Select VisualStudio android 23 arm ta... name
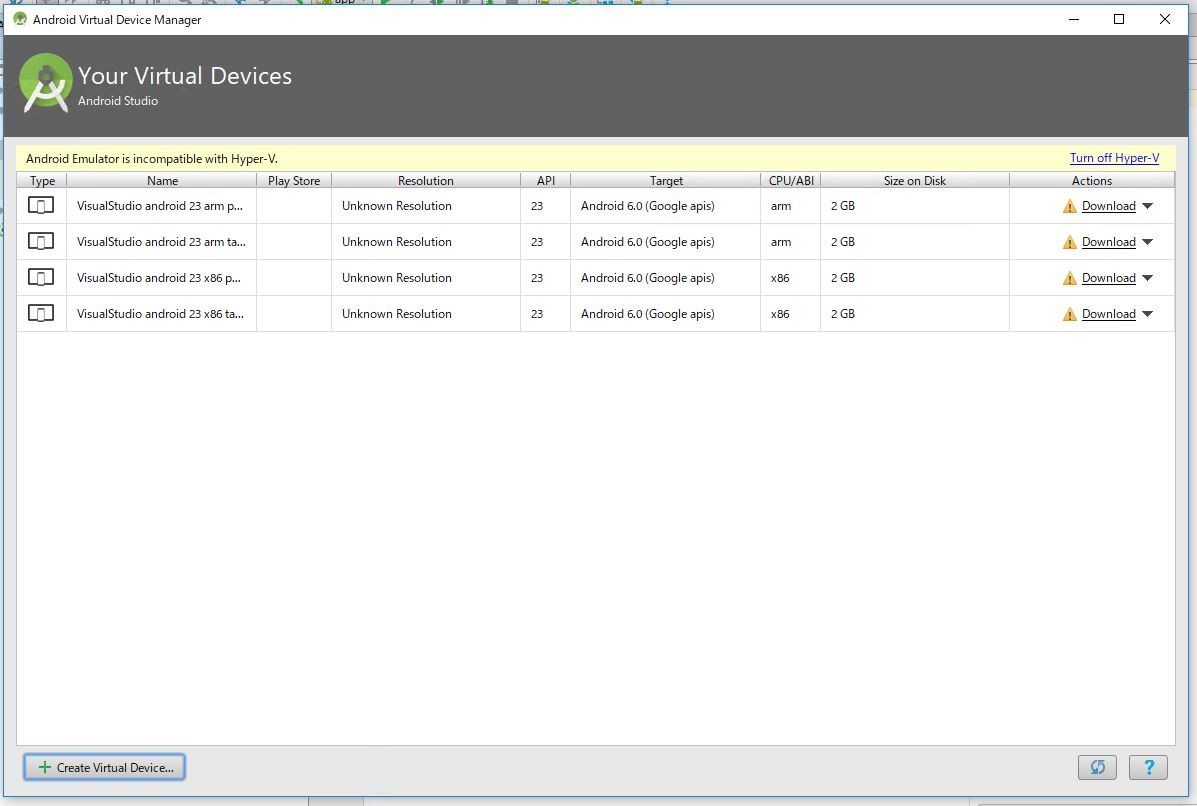Viewport: 1197px width, 806px height. point(161,242)
